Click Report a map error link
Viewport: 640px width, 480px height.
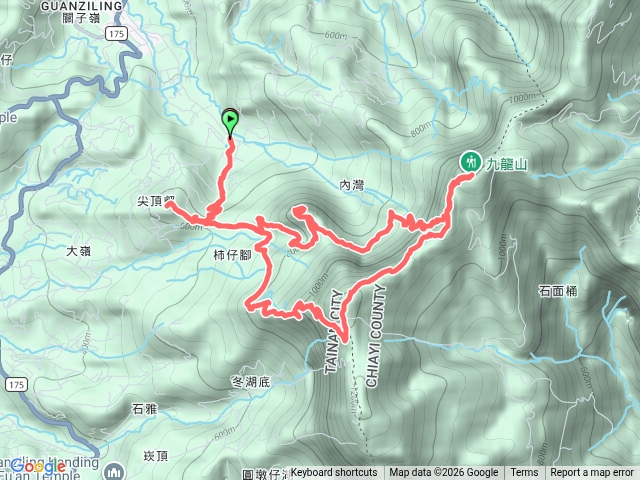592,473
